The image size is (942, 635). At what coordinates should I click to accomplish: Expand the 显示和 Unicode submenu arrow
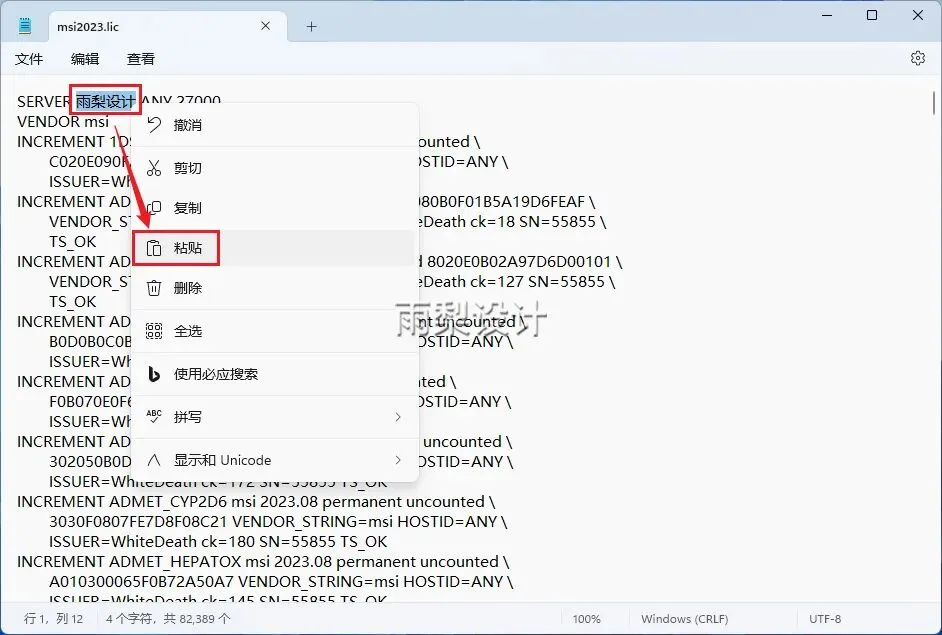click(398, 460)
